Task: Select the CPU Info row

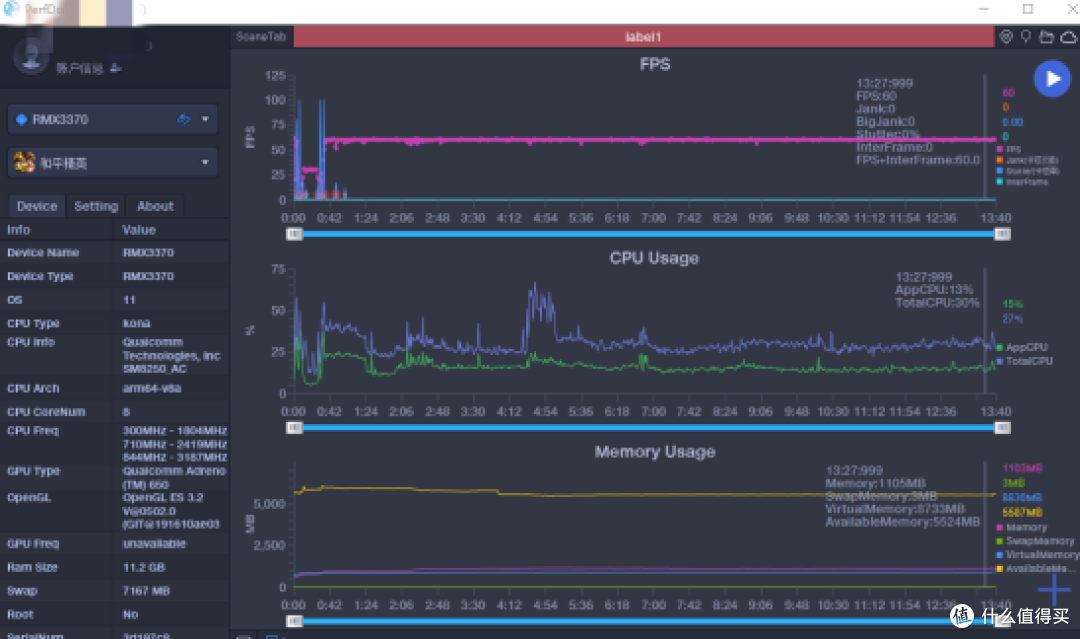Action: (x=114, y=355)
